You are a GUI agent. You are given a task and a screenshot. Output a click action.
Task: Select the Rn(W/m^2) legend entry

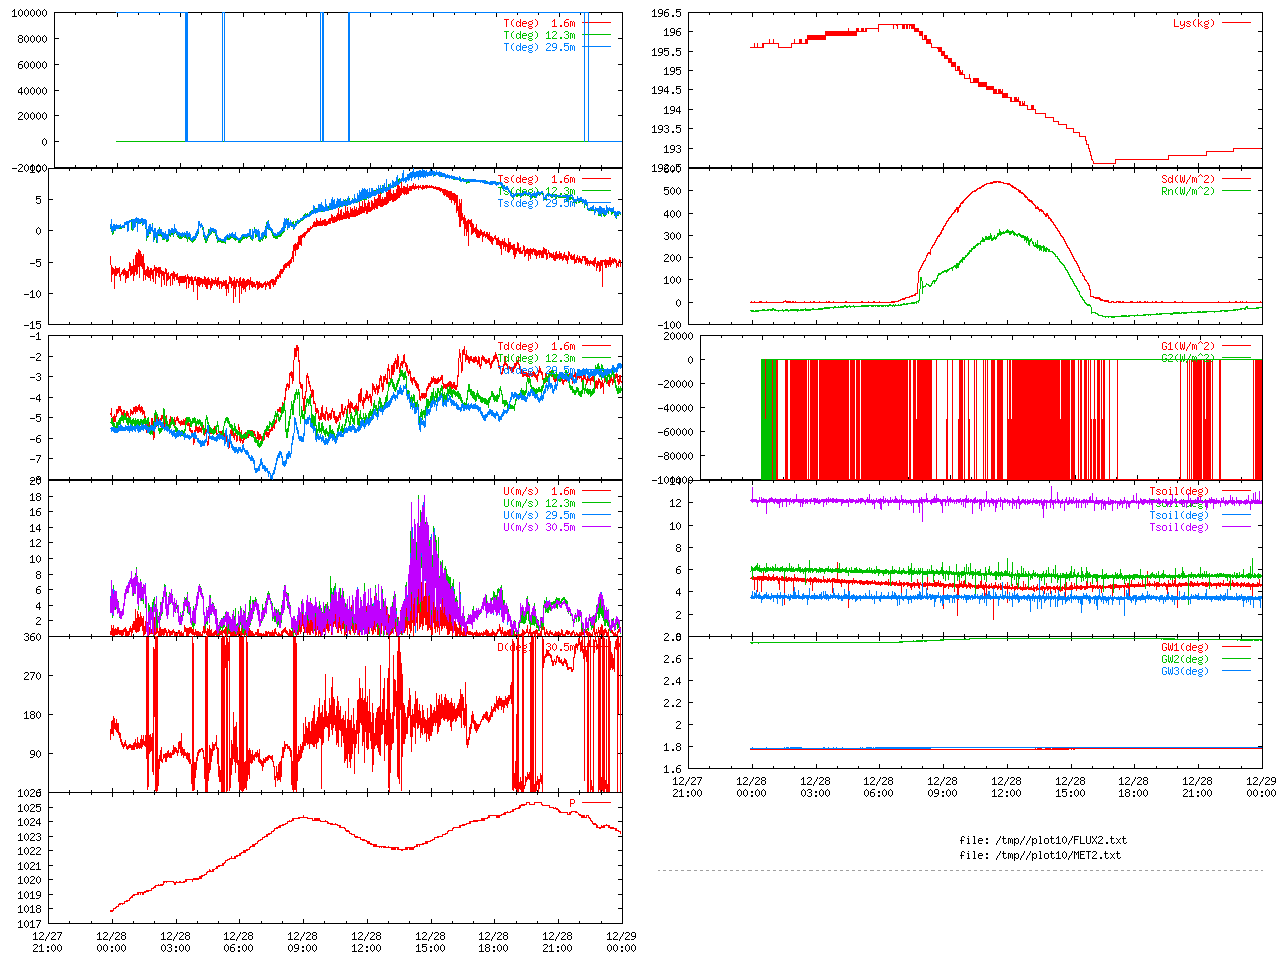[1187, 191]
